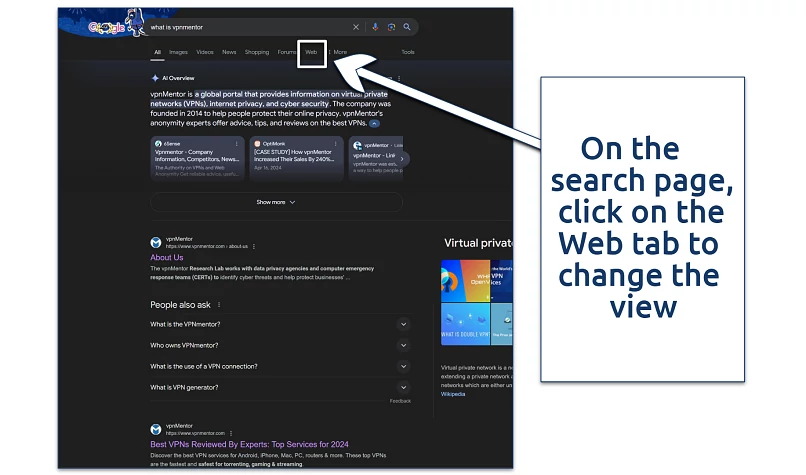
Task: Switch to the News tab
Action: [x=229, y=52]
